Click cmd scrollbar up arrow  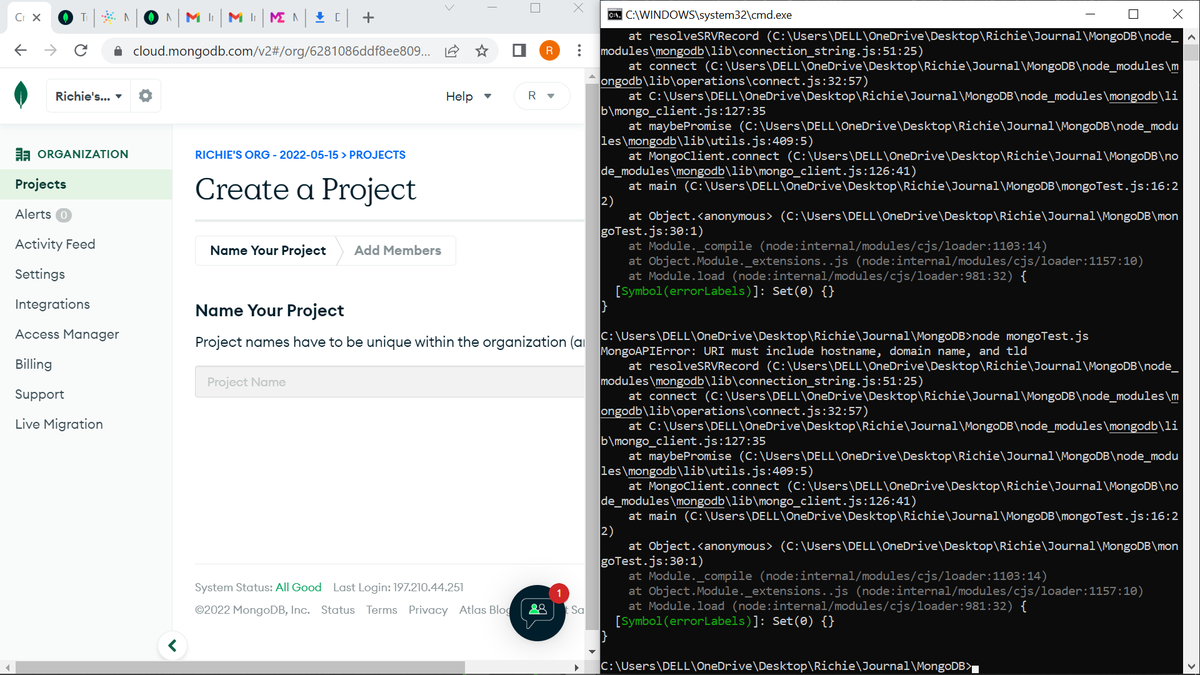[1190, 37]
